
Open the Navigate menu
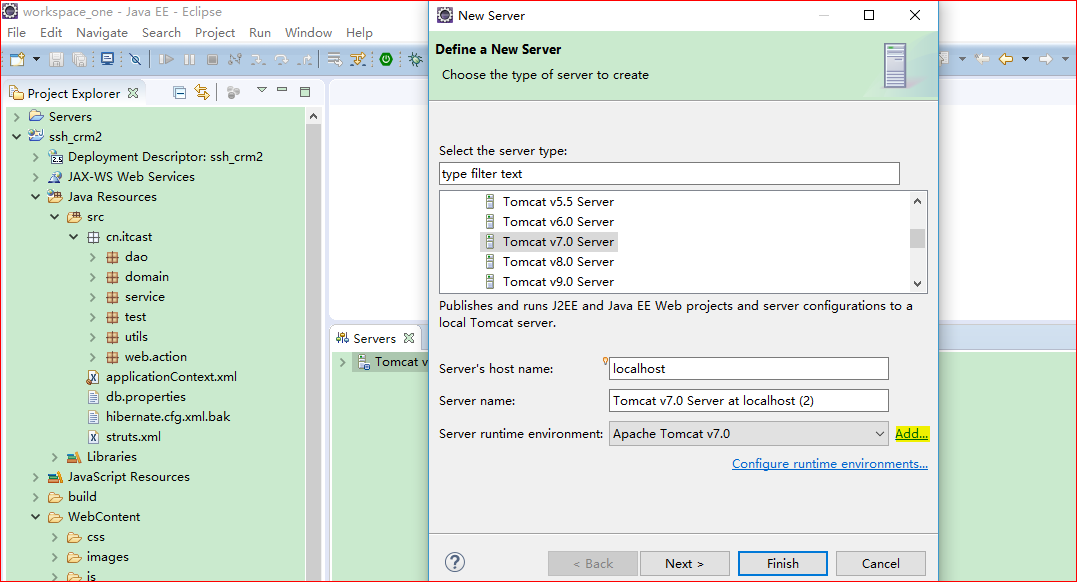(102, 32)
